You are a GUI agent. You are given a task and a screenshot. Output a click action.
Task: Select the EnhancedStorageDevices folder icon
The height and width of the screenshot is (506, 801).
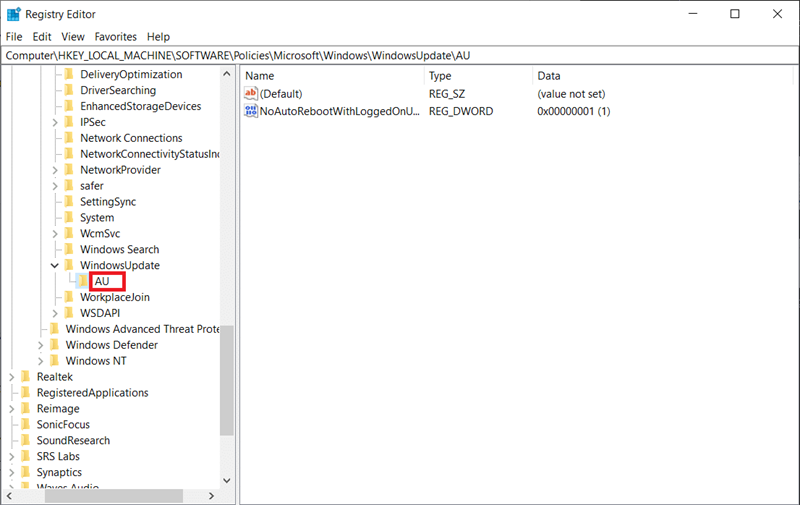point(69,106)
